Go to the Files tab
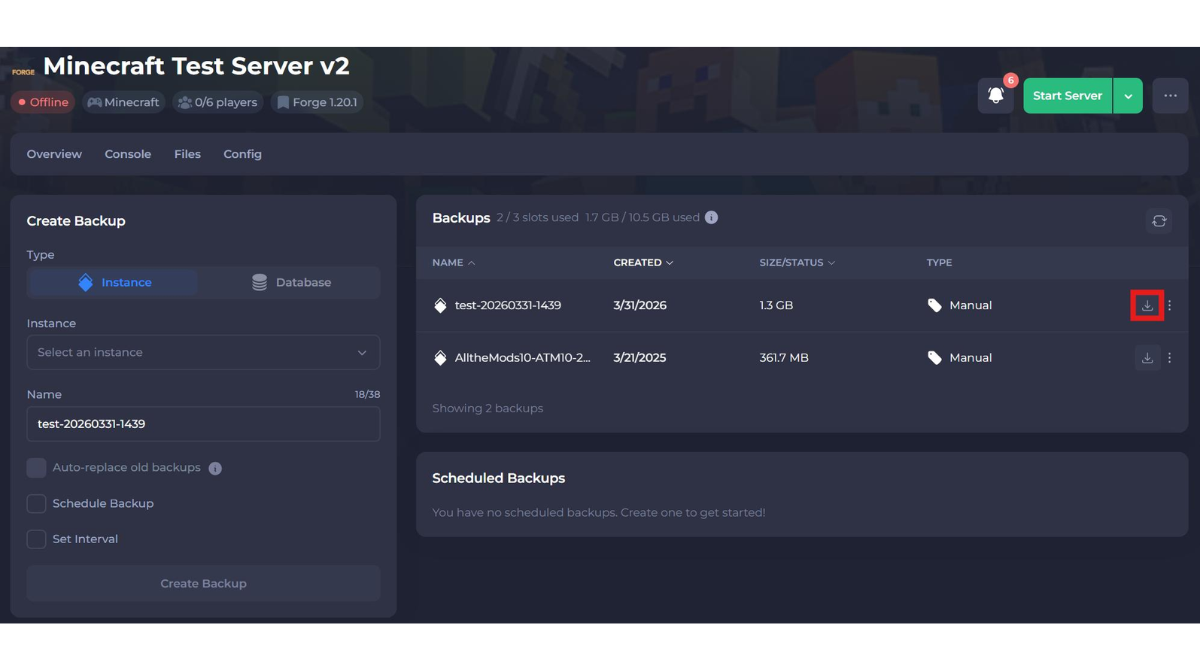This screenshot has height=670, width=1200. click(x=187, y=154)
